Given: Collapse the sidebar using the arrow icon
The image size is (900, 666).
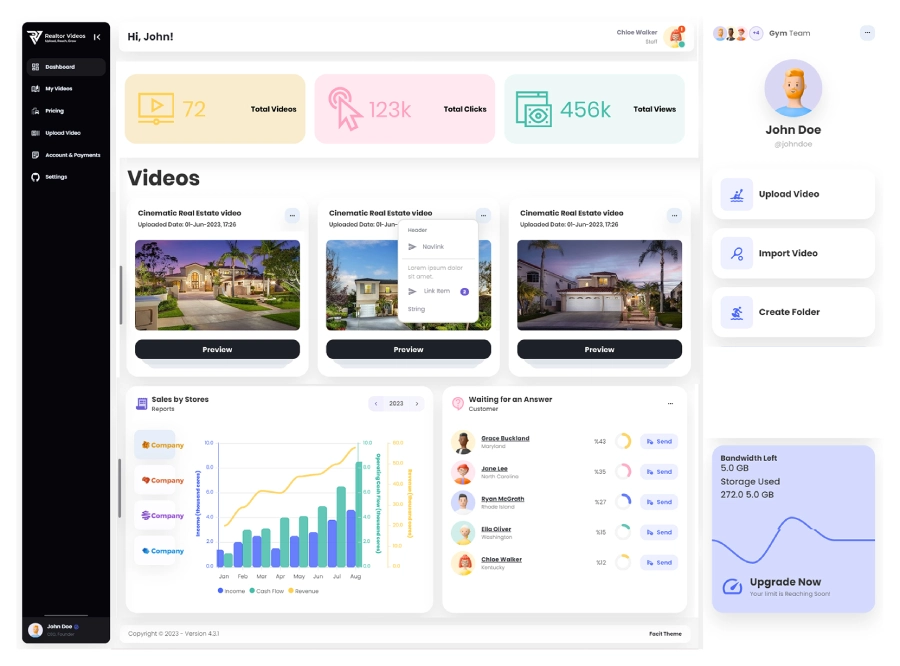Looking at the screenshot, I should [97, 37].
